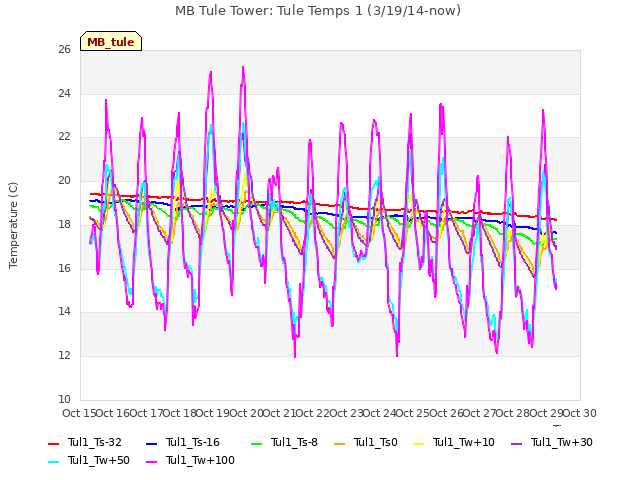
Task: Click the Oct 20 x-axis date label
Action: click(247, 413)
